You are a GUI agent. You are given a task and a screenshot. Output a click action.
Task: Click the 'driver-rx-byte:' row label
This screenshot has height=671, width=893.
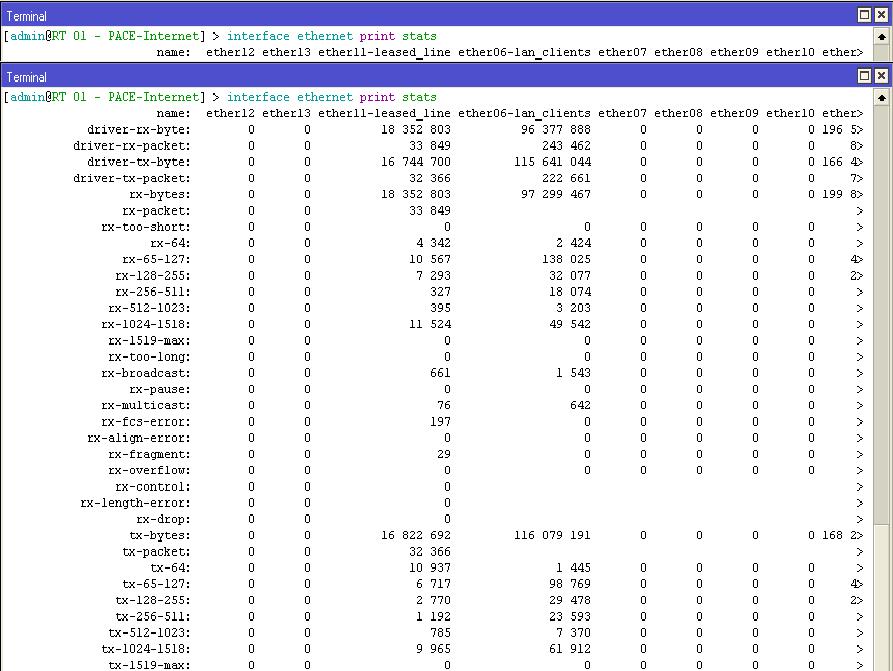139,130
